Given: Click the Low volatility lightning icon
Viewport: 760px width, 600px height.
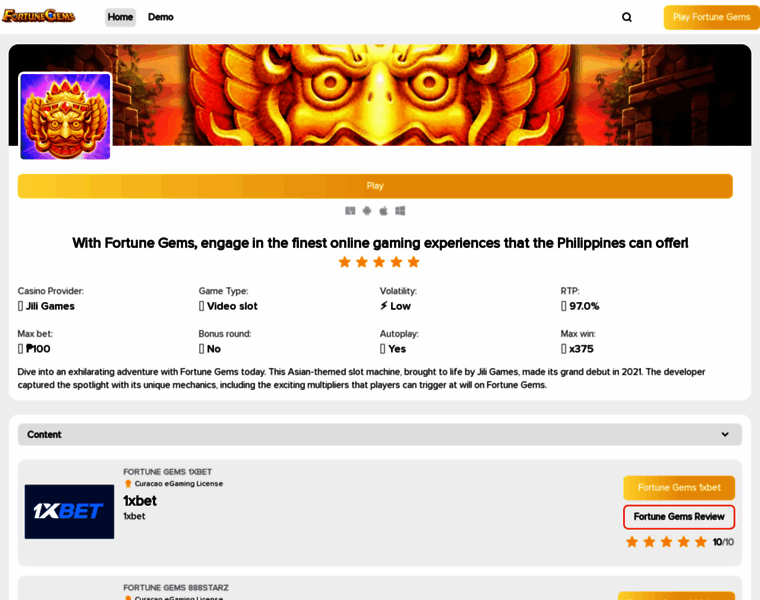Looking at the screenshot, I should coord(383,306).
